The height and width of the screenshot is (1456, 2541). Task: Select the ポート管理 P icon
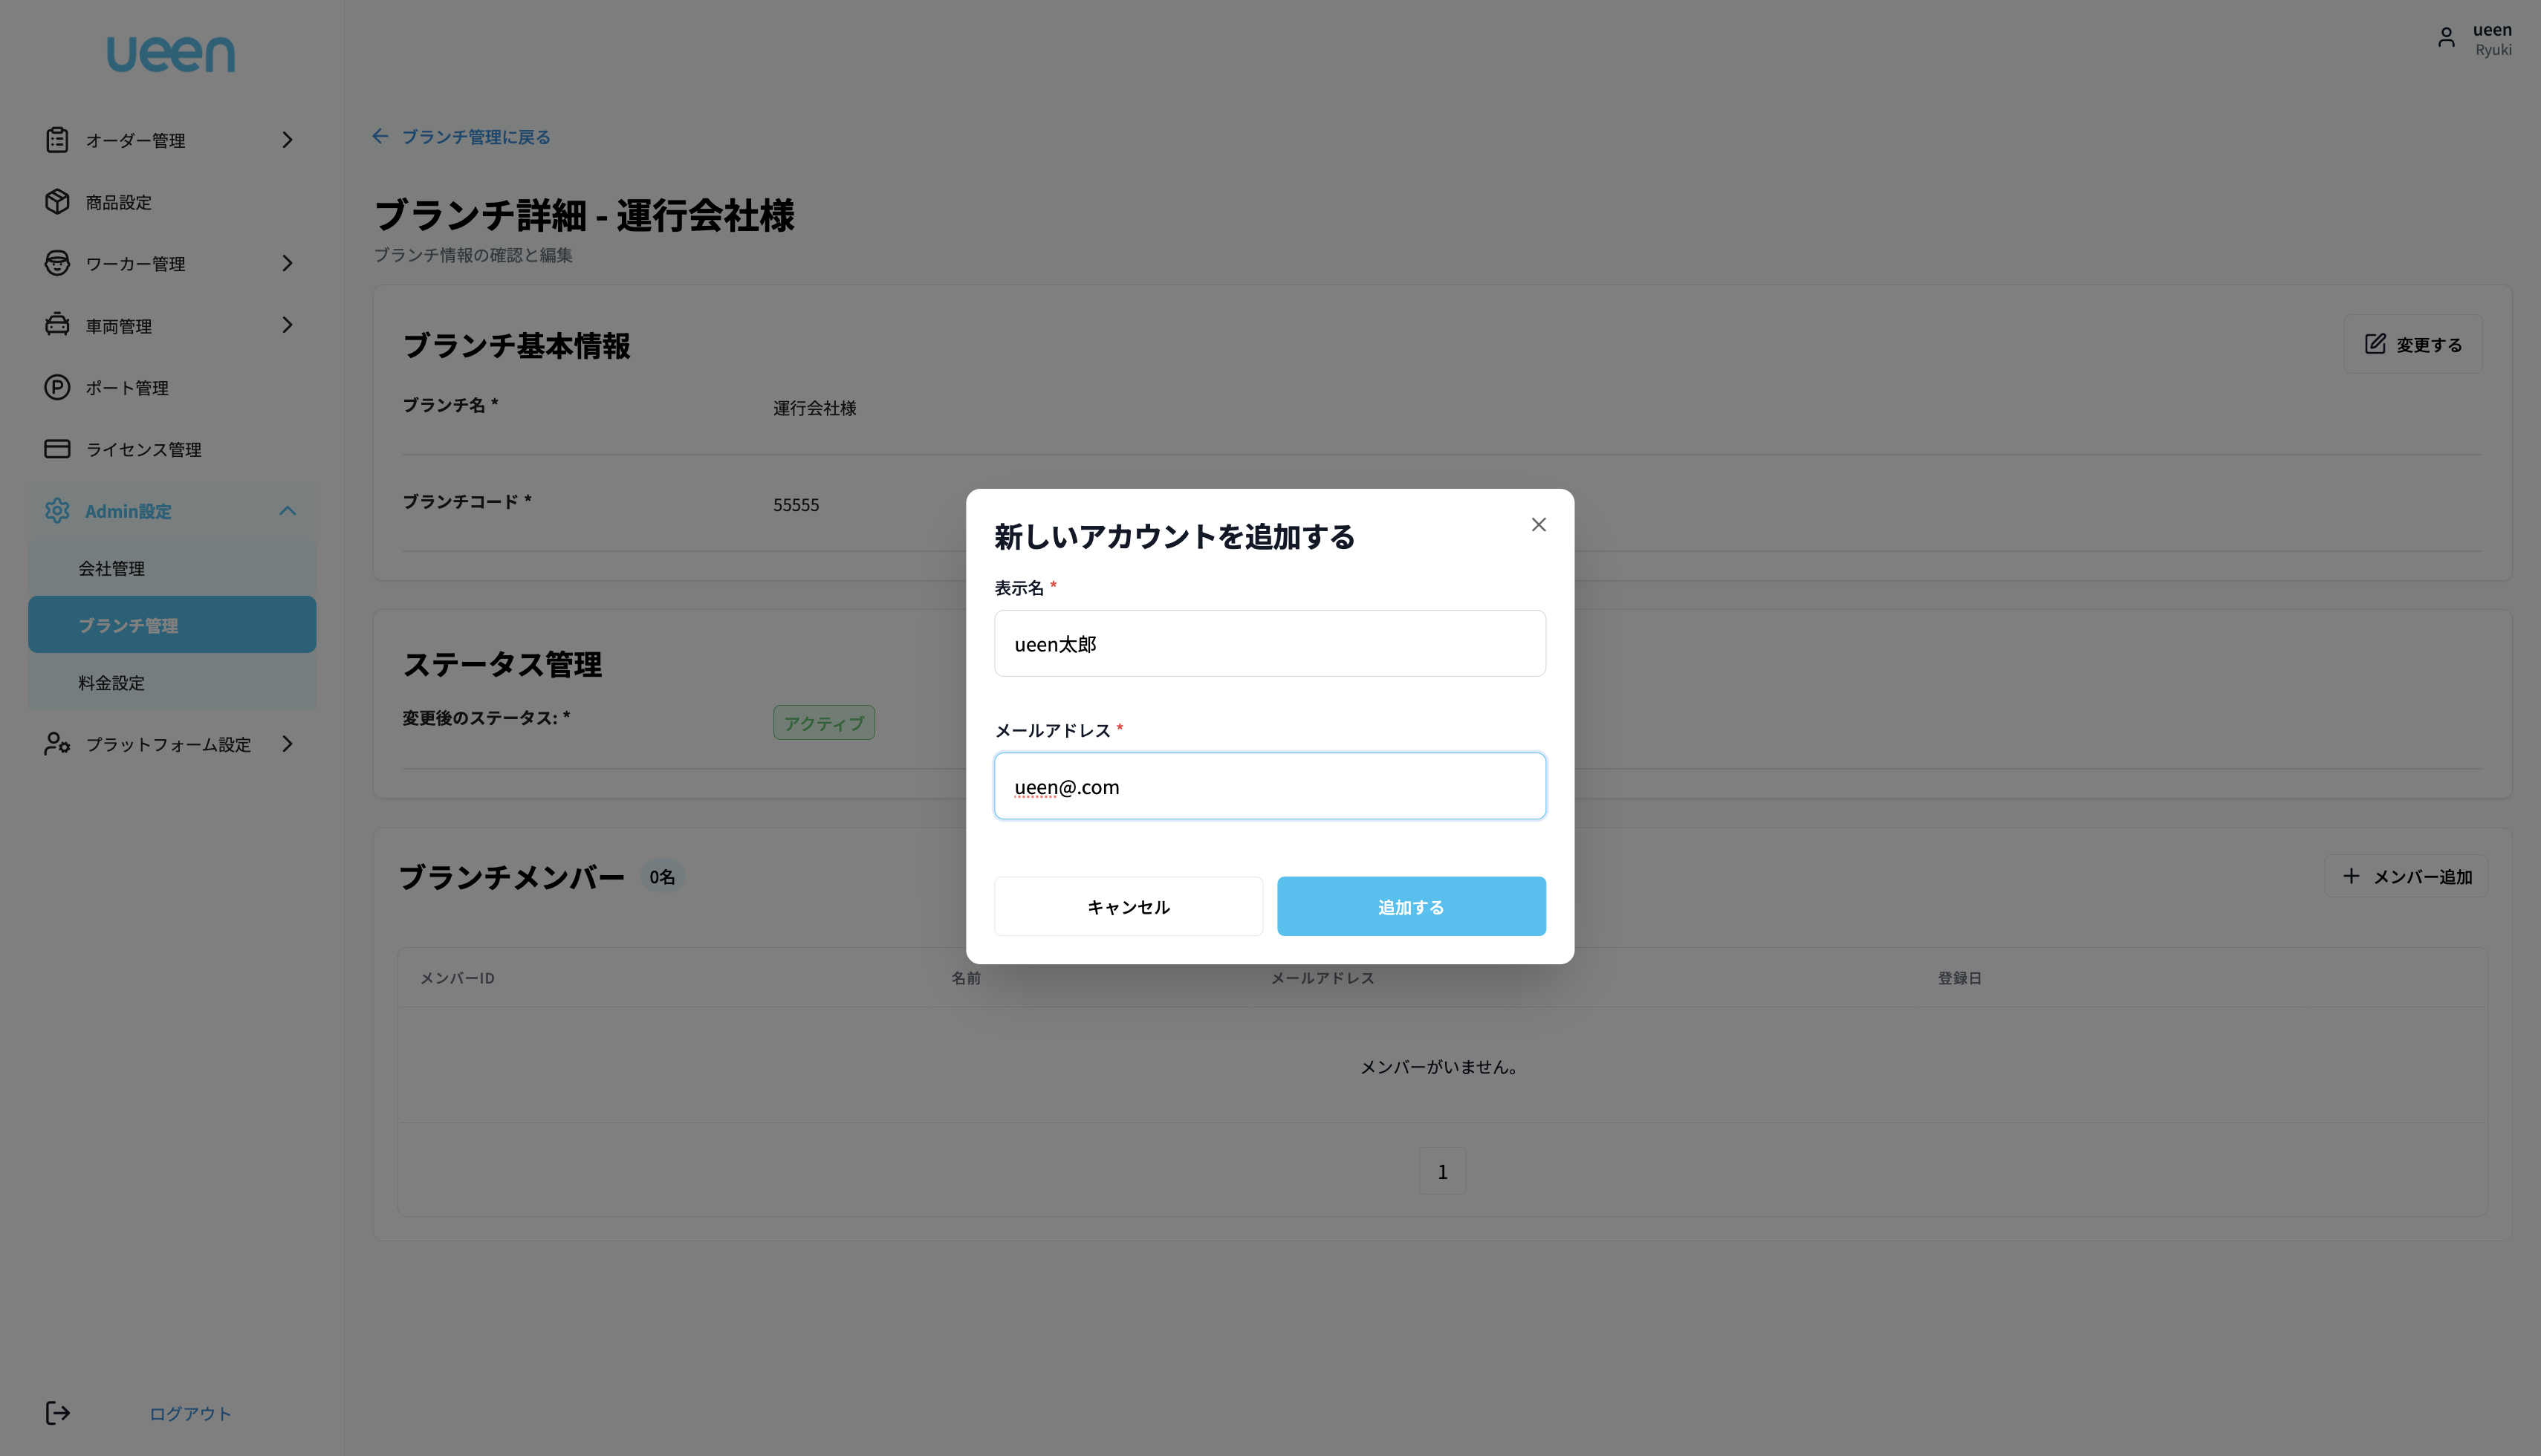57,388
